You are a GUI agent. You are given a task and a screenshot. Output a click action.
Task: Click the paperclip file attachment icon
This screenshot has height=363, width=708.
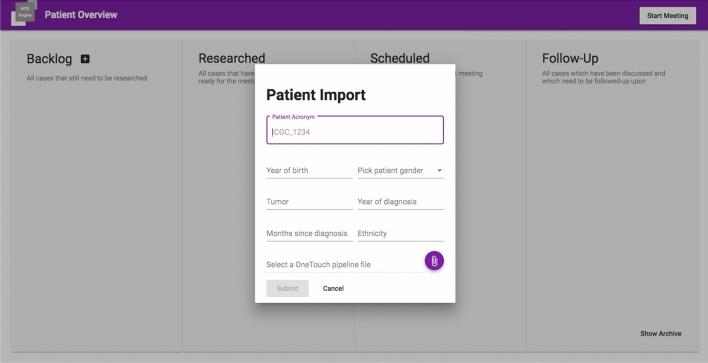[x=434, y=261]
